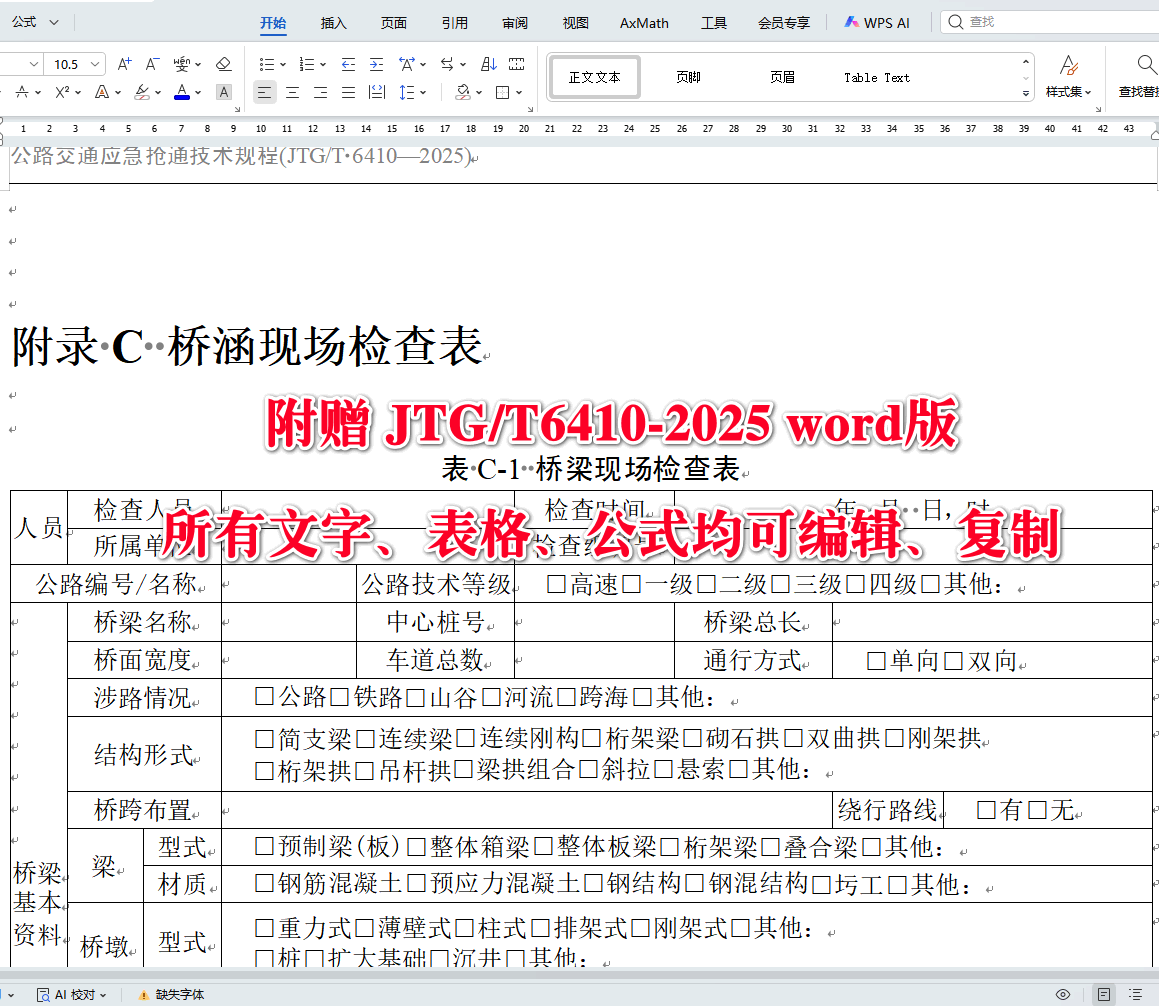Click the 样式集 button
1159x1006 pixels.
(x=1069, y=77)
